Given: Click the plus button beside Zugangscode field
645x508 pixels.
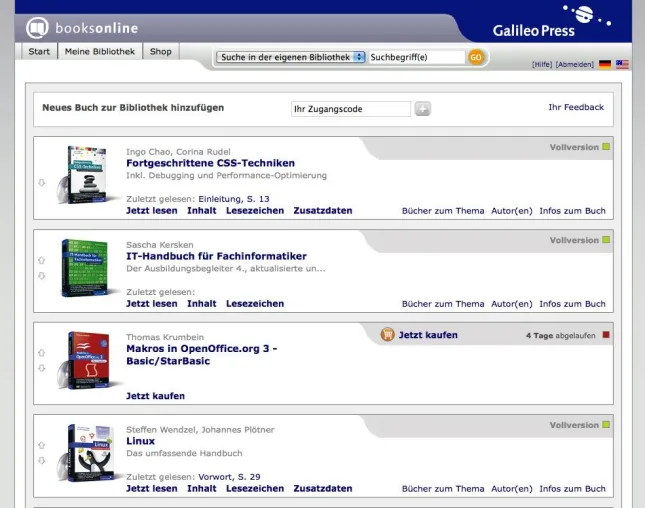Looking at the screenshot, I should 422,109.
